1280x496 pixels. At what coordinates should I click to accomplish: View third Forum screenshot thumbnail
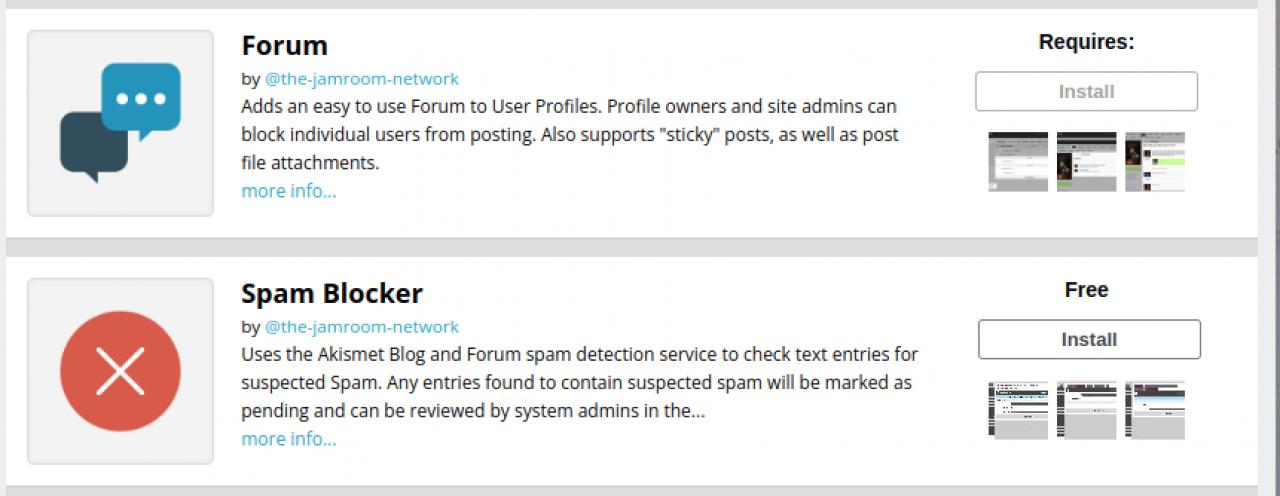pos(1154,162)
